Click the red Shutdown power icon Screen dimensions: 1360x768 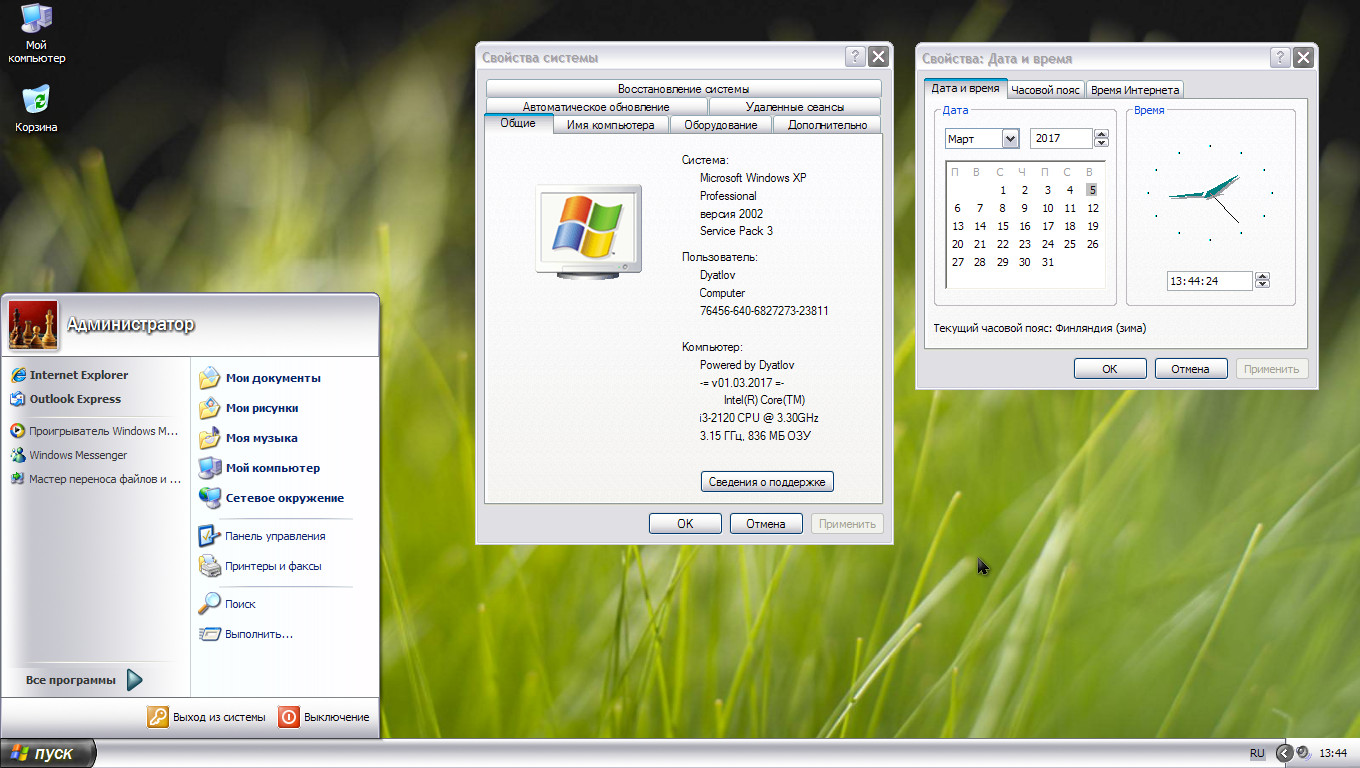289,717
